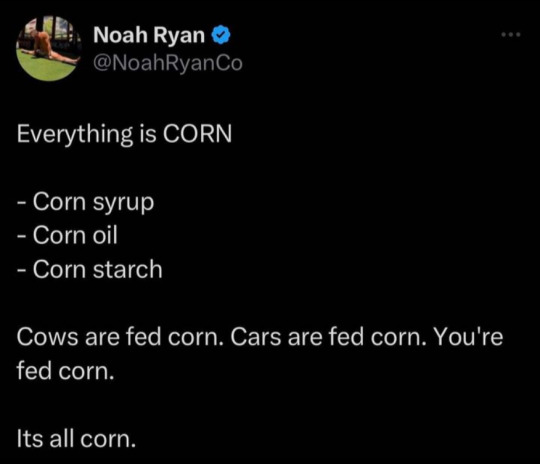Select the '- Corn oil' list line
Screen dimensions: 540x464
tap(67, 236)
